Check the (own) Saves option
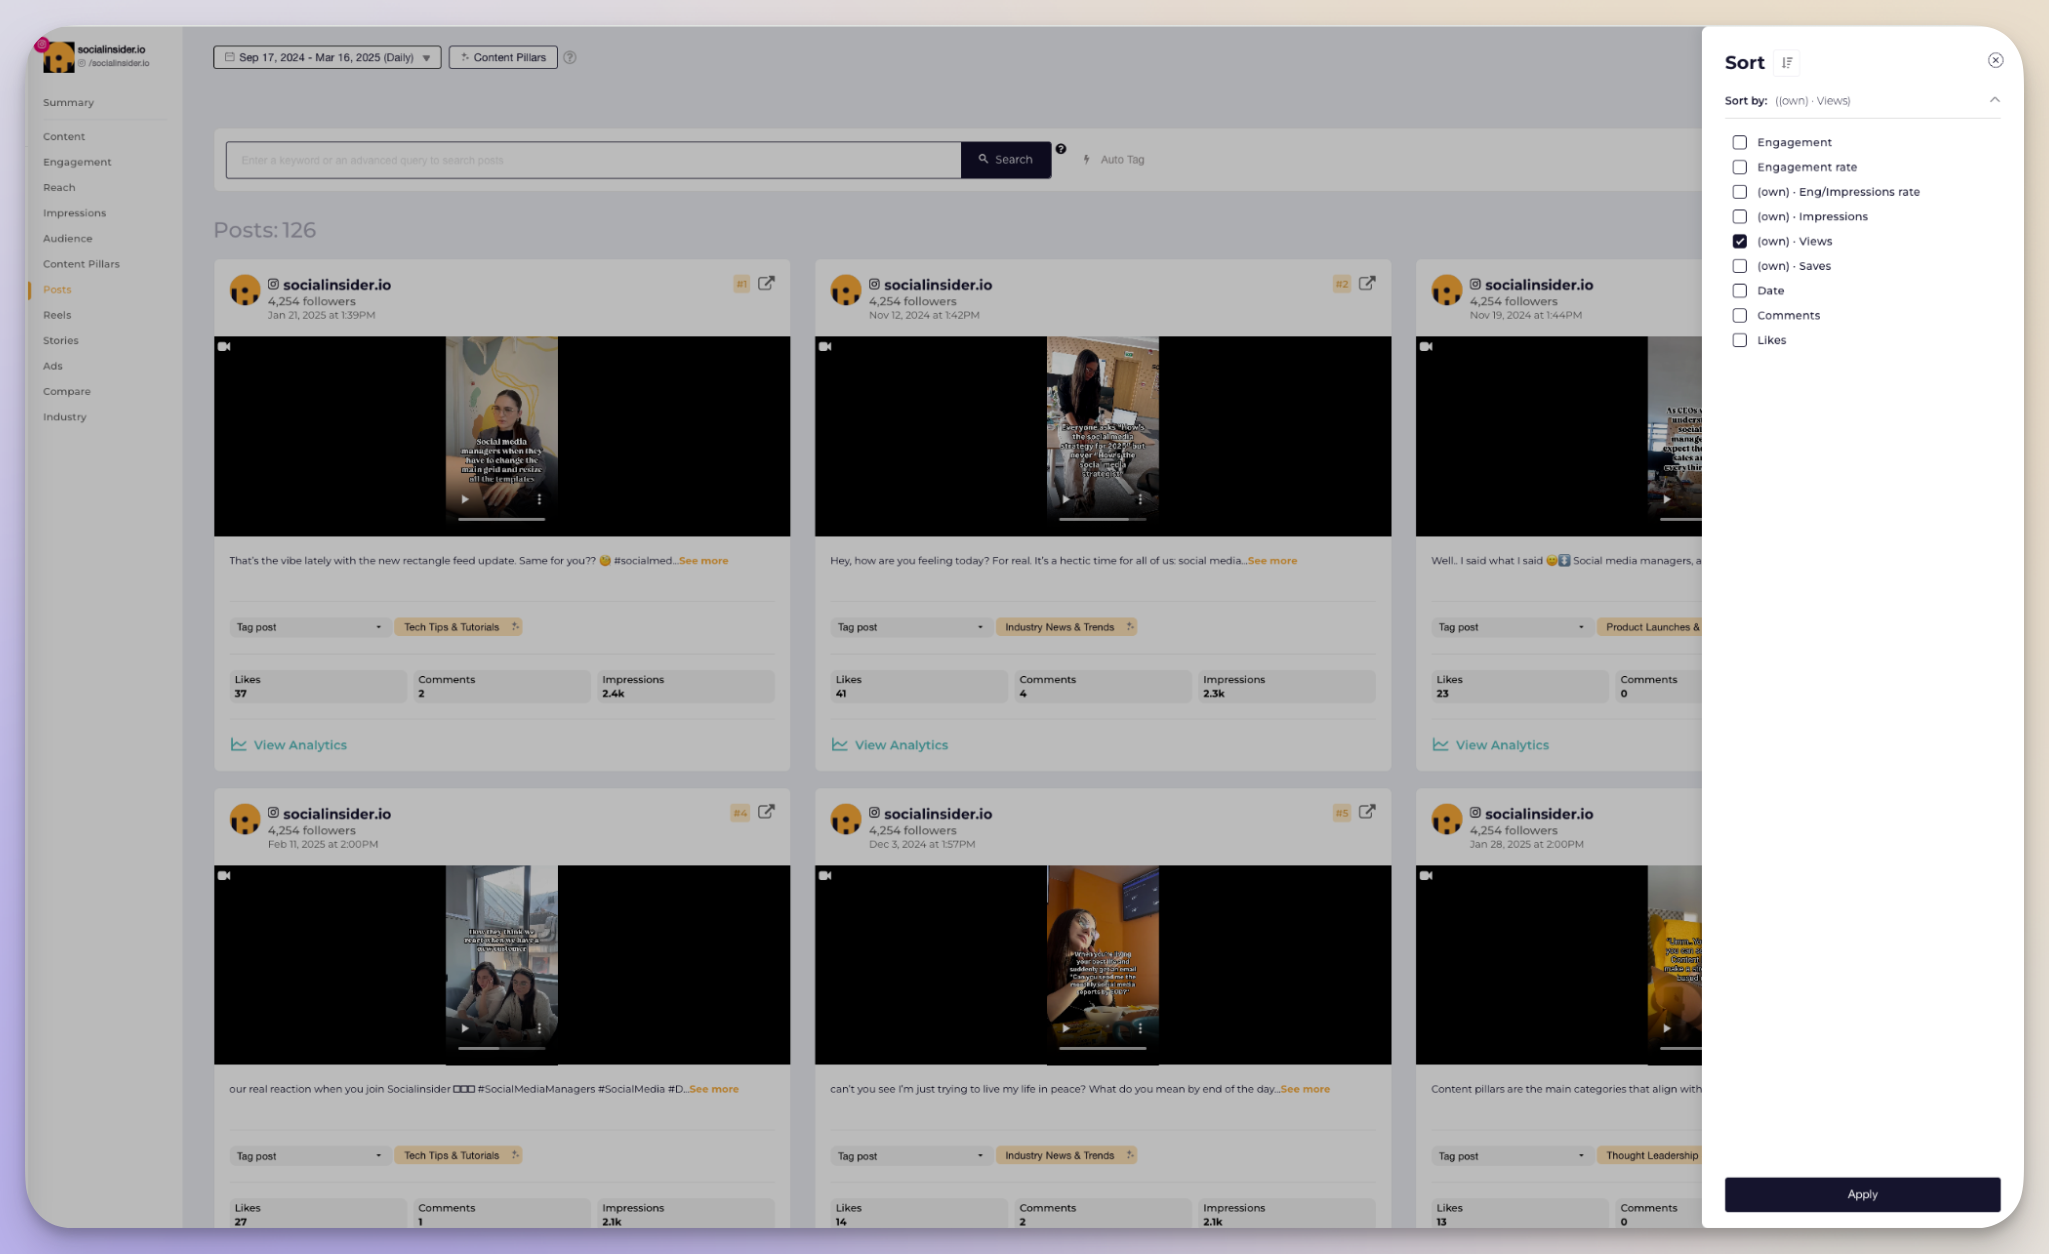The height and width of the screenshot is (1254, 2049). click(1740, 266)
